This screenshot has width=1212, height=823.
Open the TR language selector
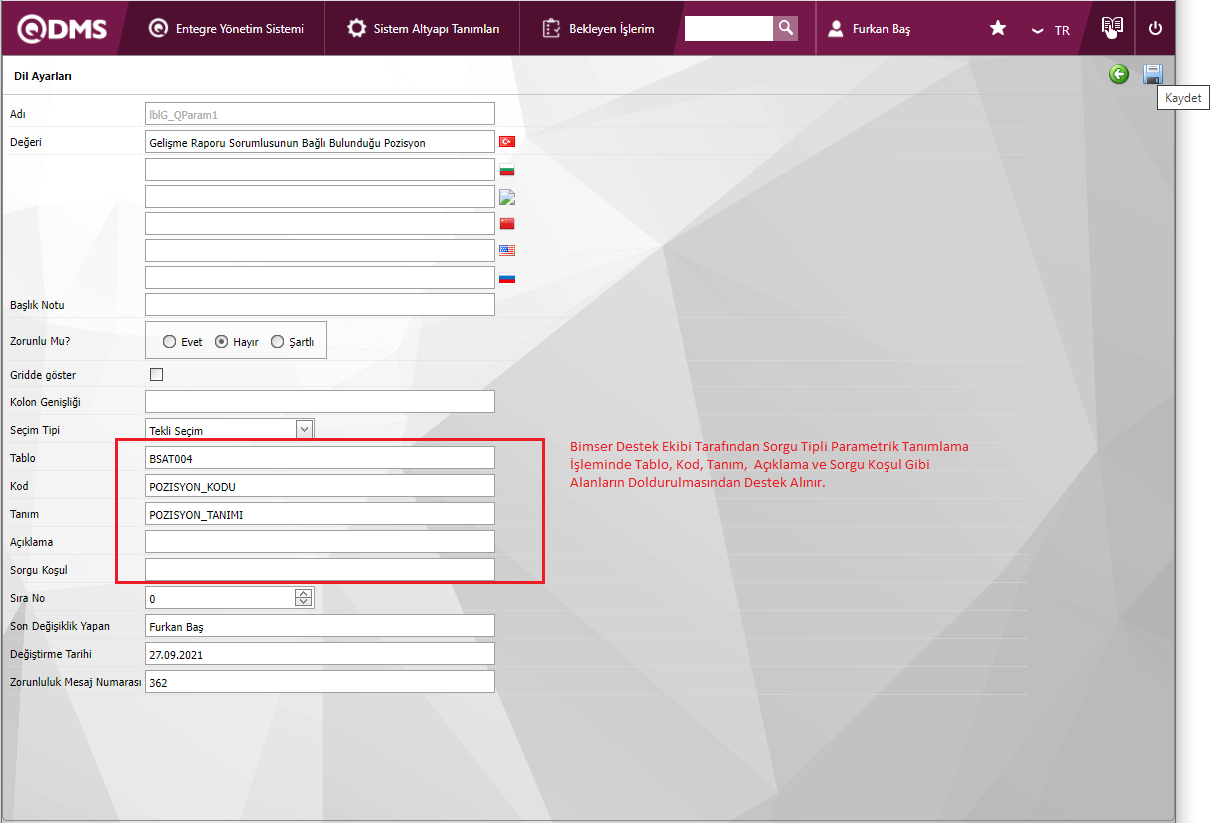click(x=1051, y=30)
